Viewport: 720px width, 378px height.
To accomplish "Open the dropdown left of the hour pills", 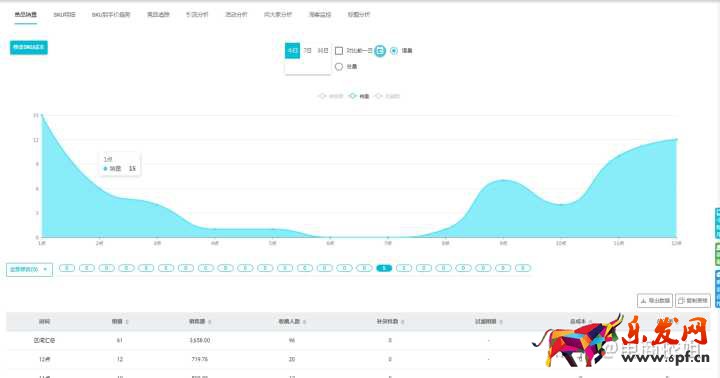I will [x=29, y=270].
